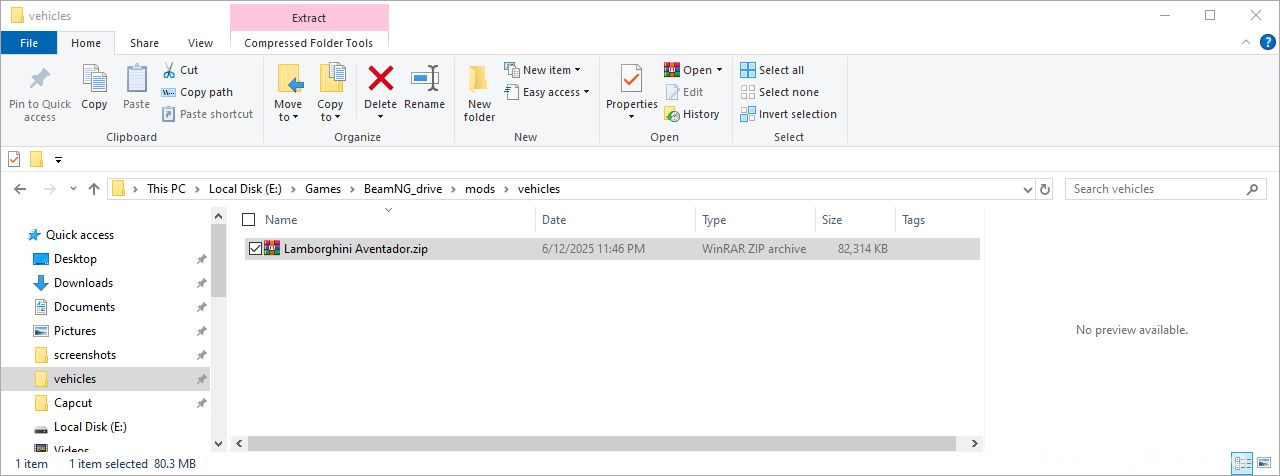The image size is (1280, 476).
Task: Open screenshots folder in navigation pane
Action: tap(85, 355)
